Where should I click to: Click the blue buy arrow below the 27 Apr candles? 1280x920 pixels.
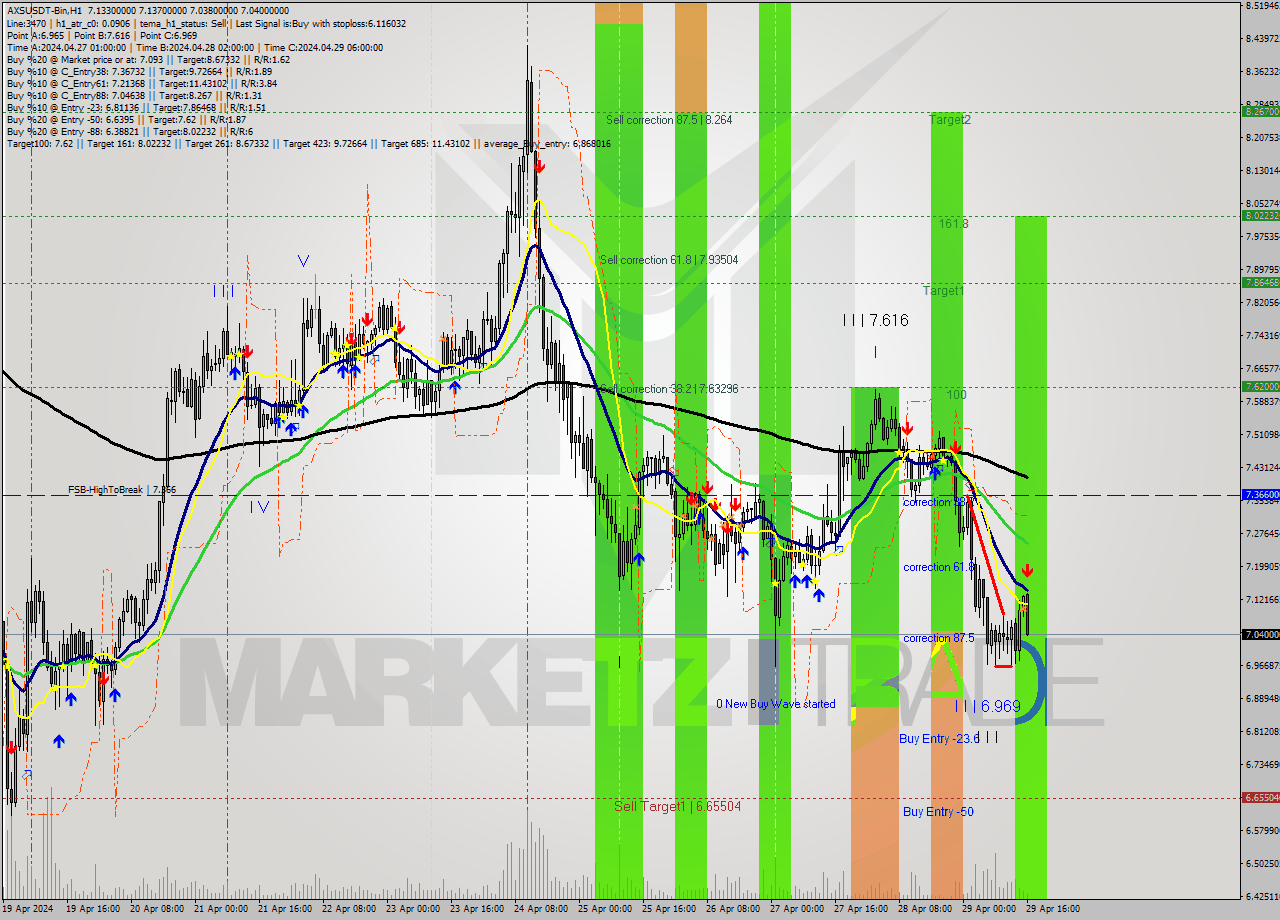tap(820, 594)
